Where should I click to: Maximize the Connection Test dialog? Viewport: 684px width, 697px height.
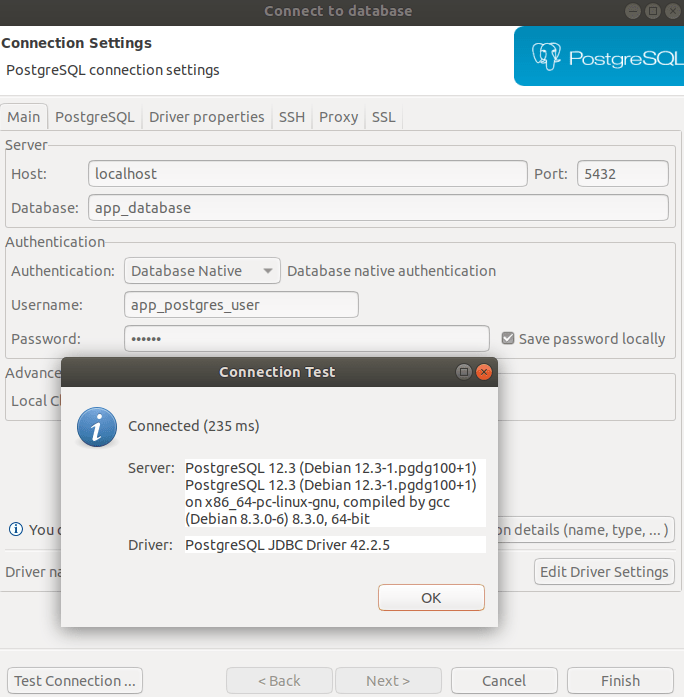tap(464, 372)
